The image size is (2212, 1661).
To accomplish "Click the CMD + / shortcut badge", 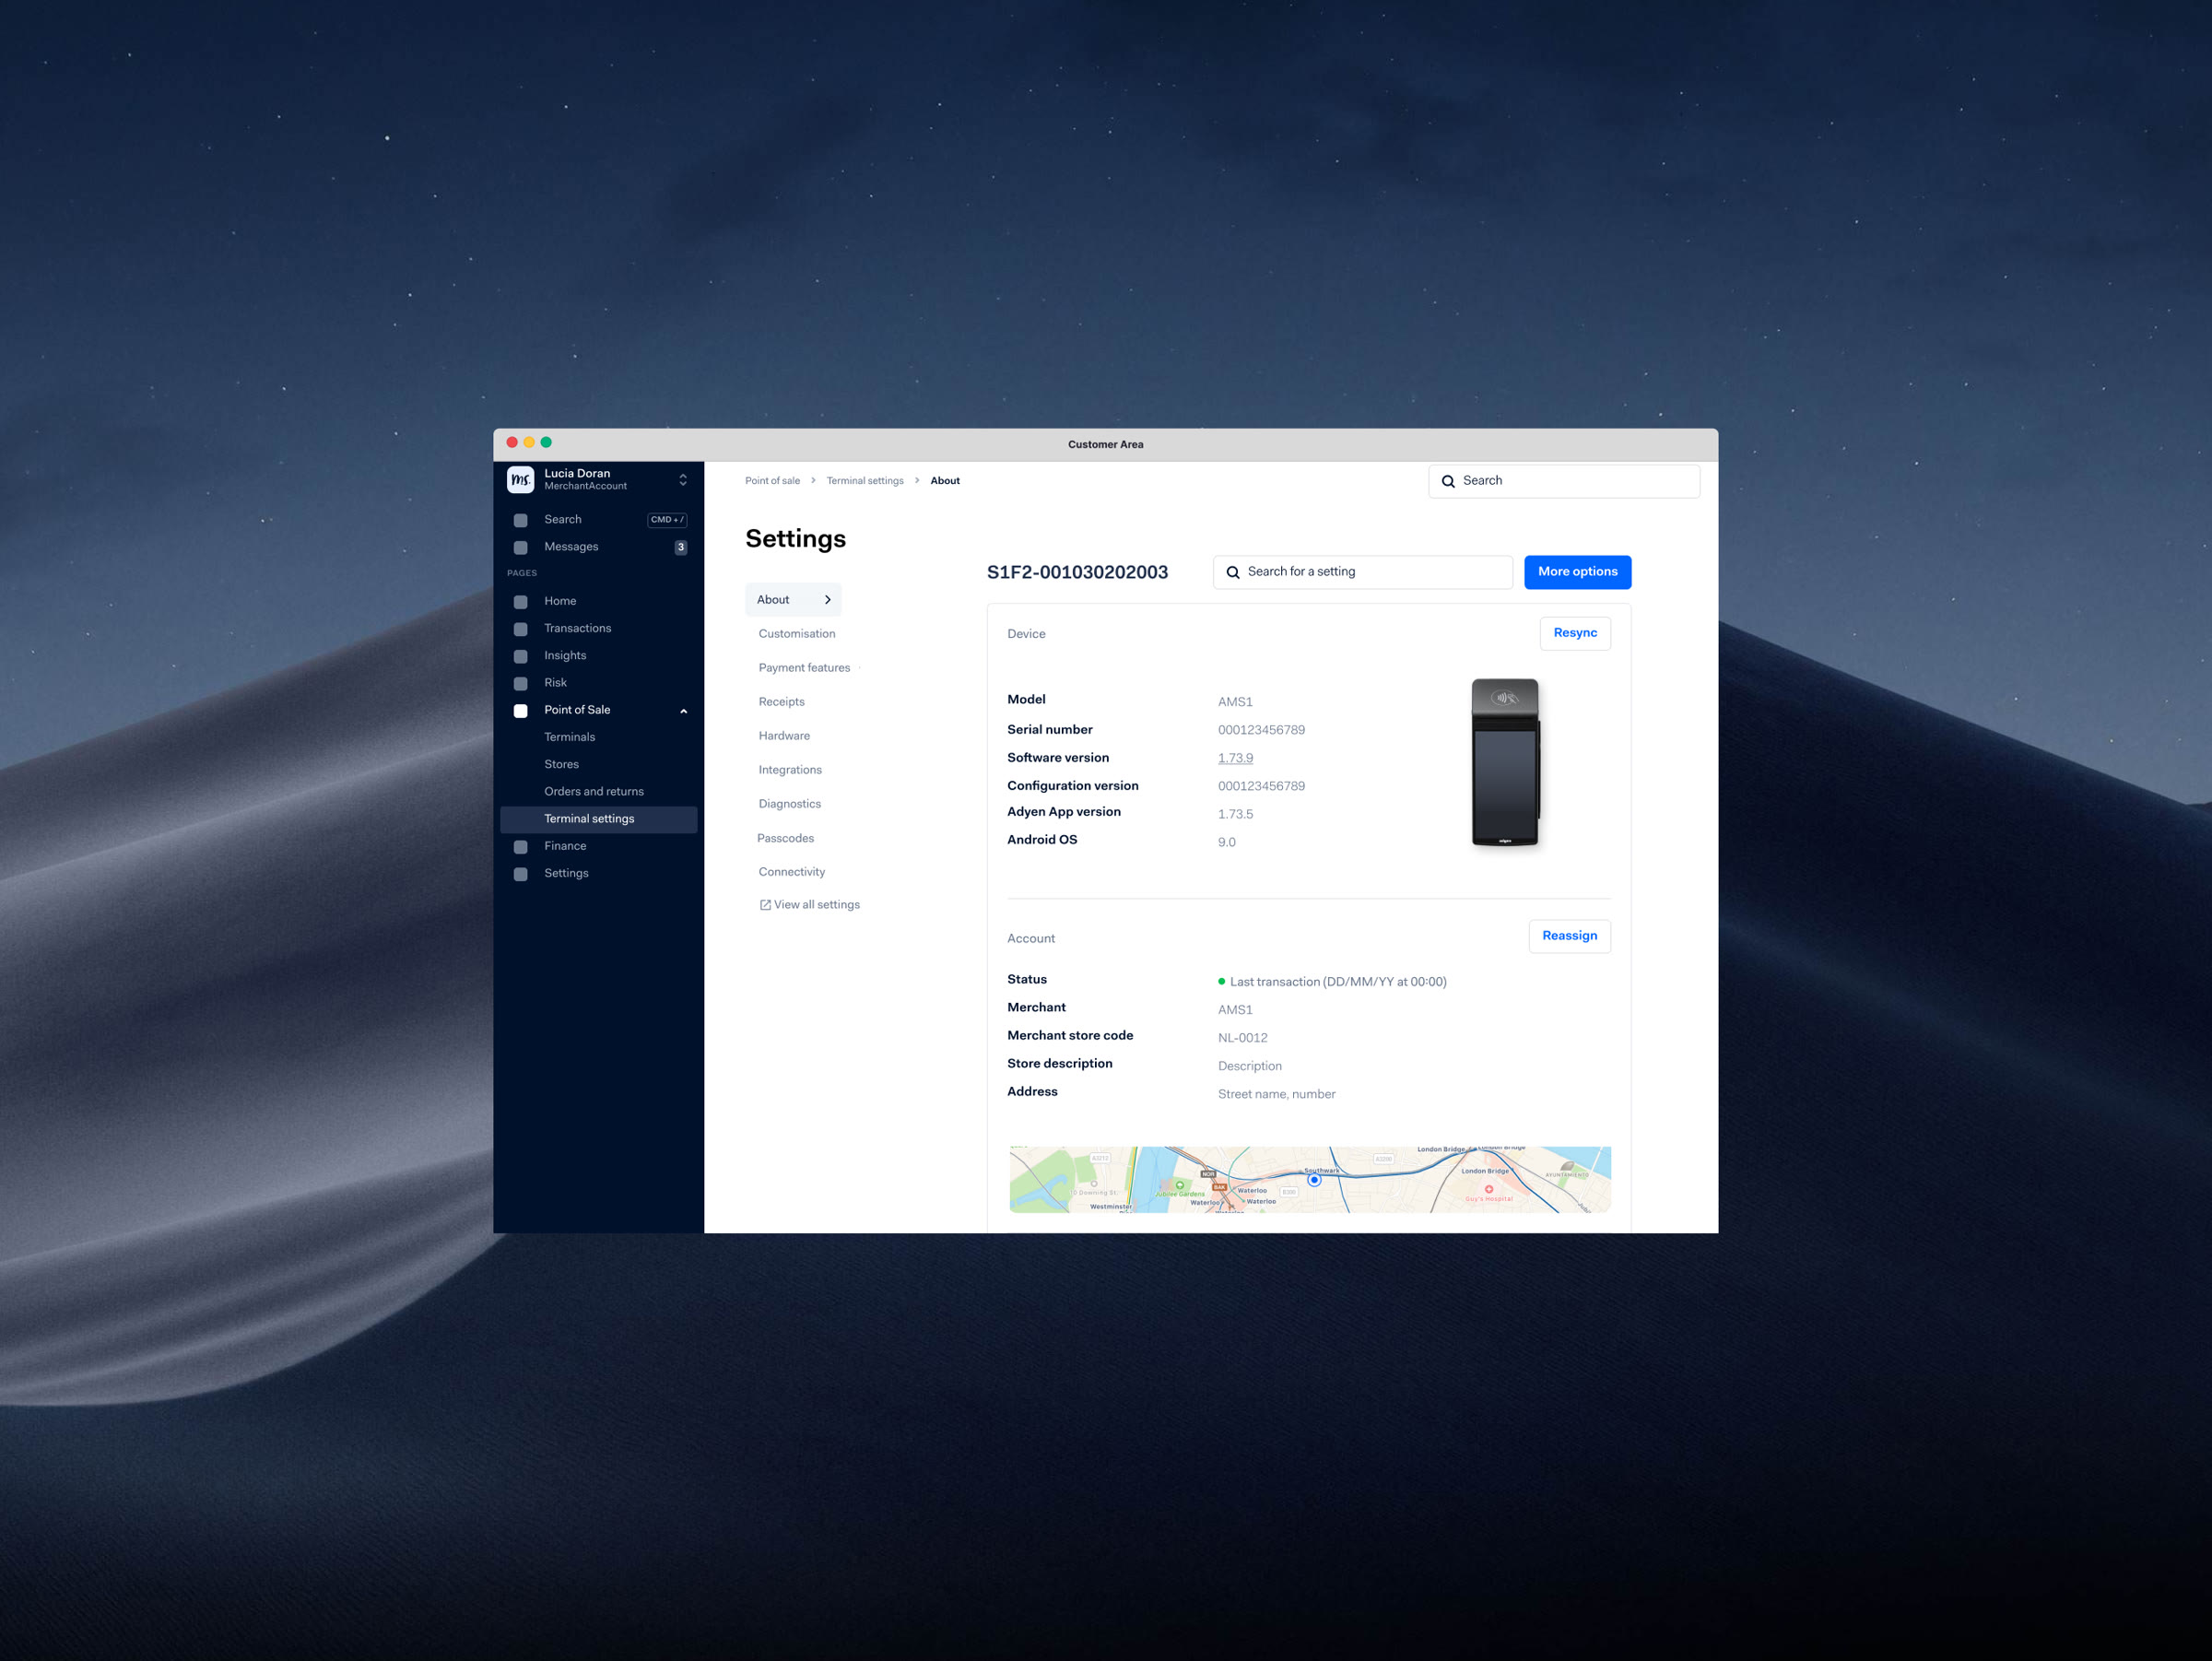I will (x=667, y=520).
